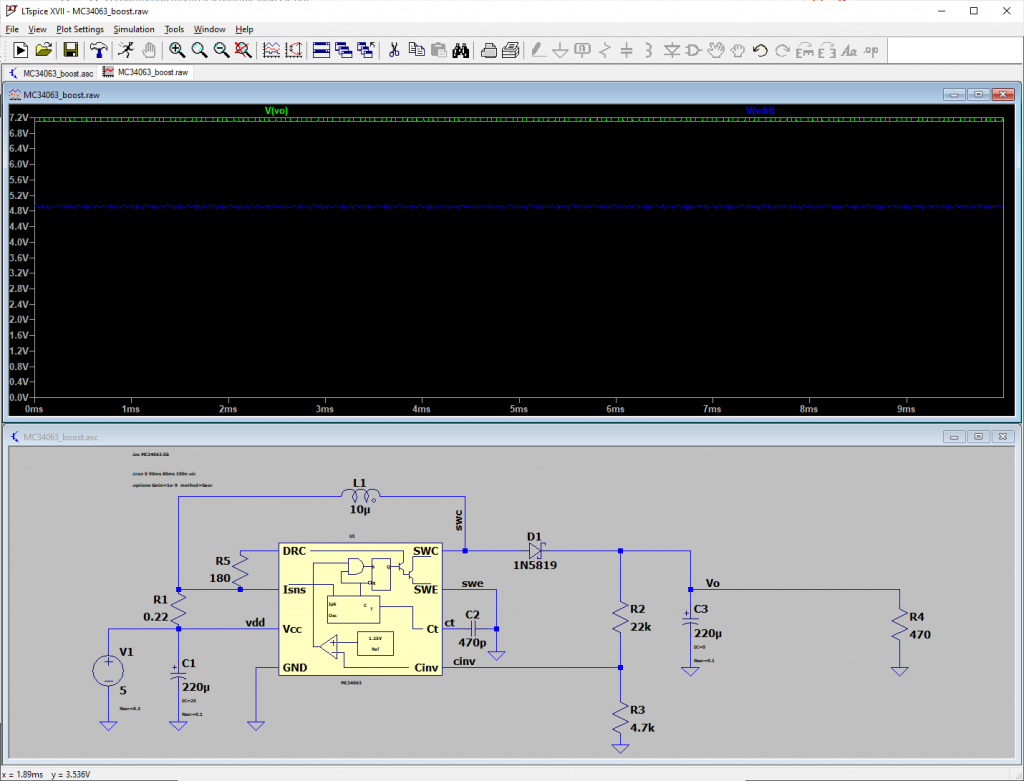Click the Autorange axes icon
This screenshot has width=1024, height=781.
click(x=294, y=50)
